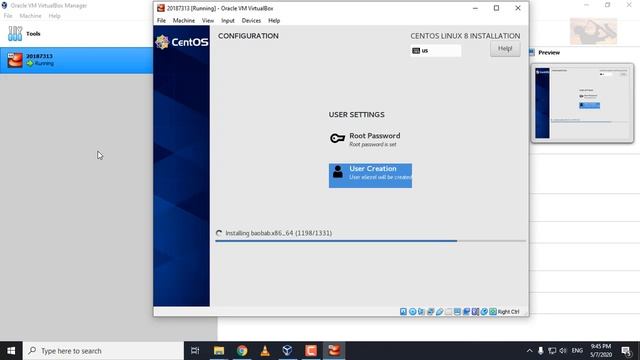640x360 pixels.
Task: Click network icon in system tray
Action: pyautogui.click(x=552, y=351)
